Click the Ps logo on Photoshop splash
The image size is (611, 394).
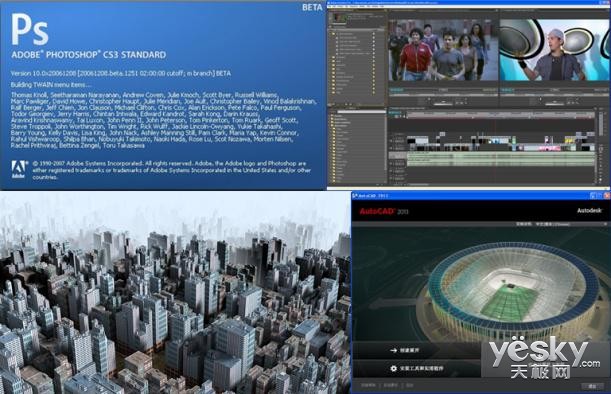pos(30,29)
